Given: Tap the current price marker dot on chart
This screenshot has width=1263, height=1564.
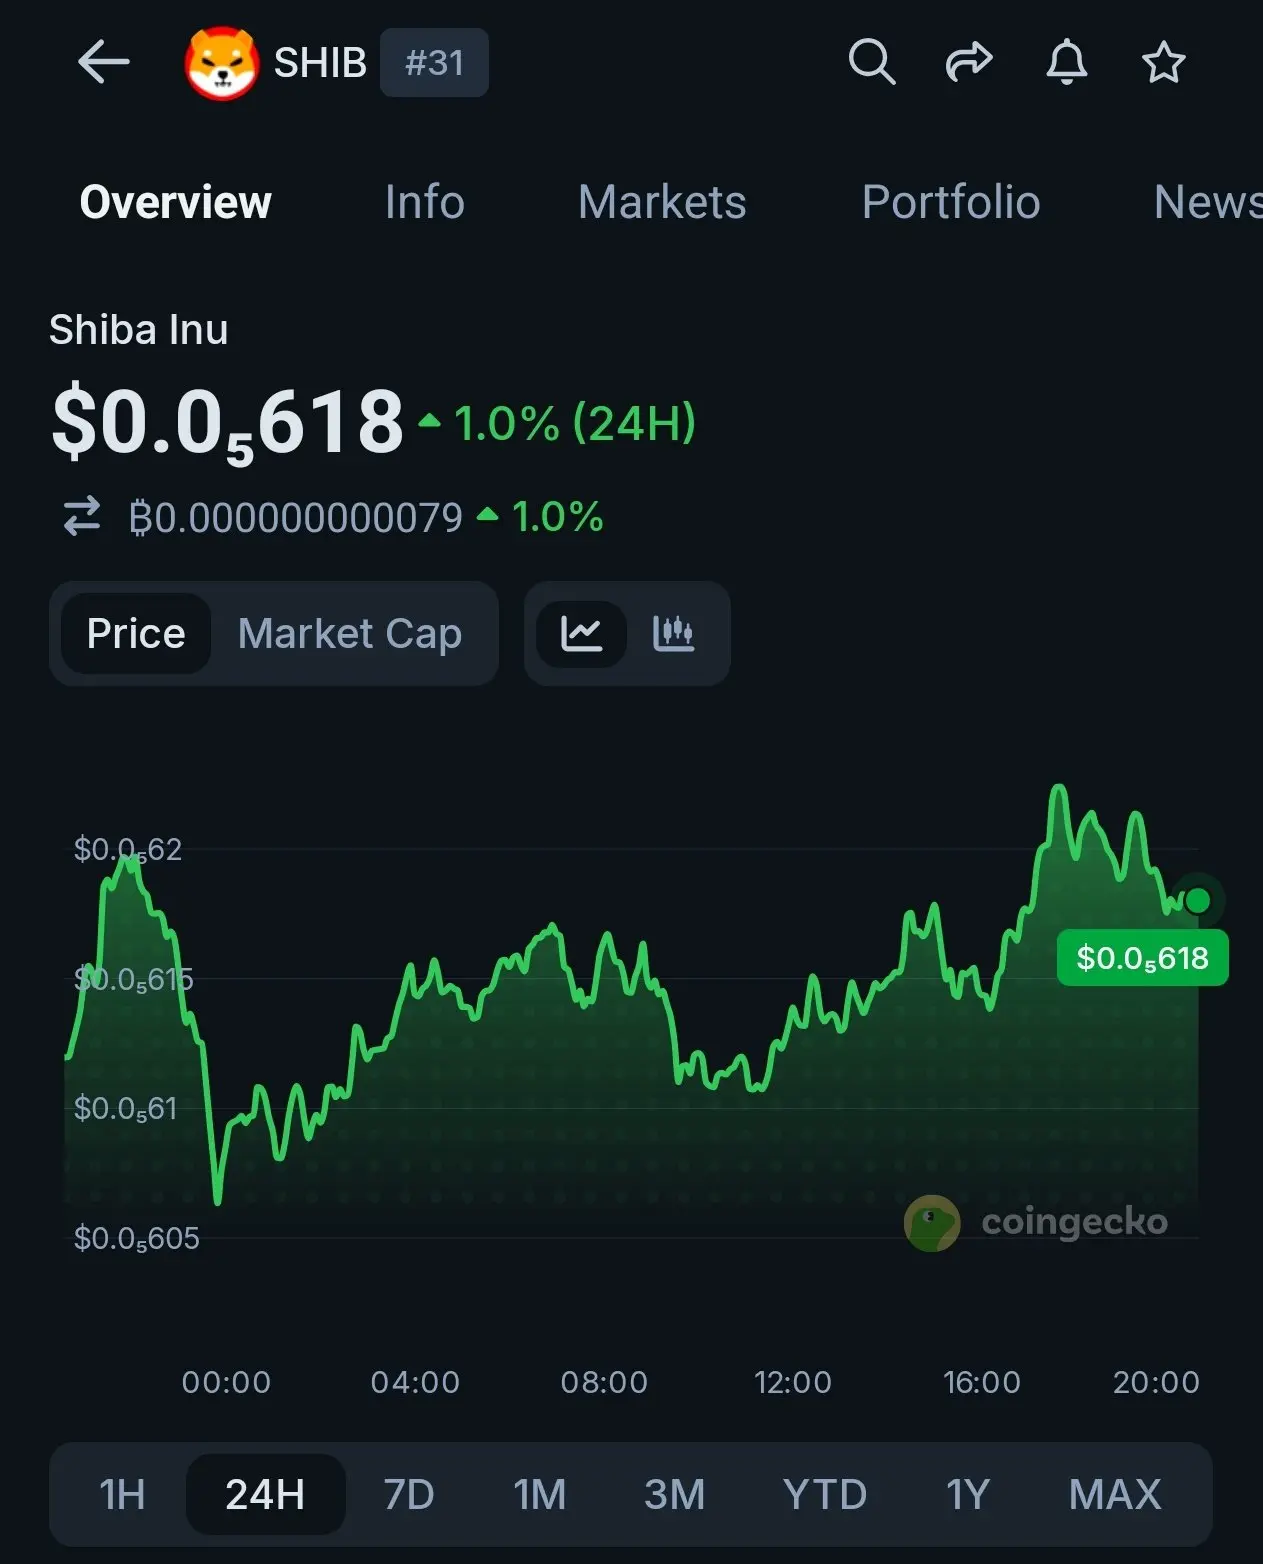Looking at the screenshot, I should [1197, 901].
